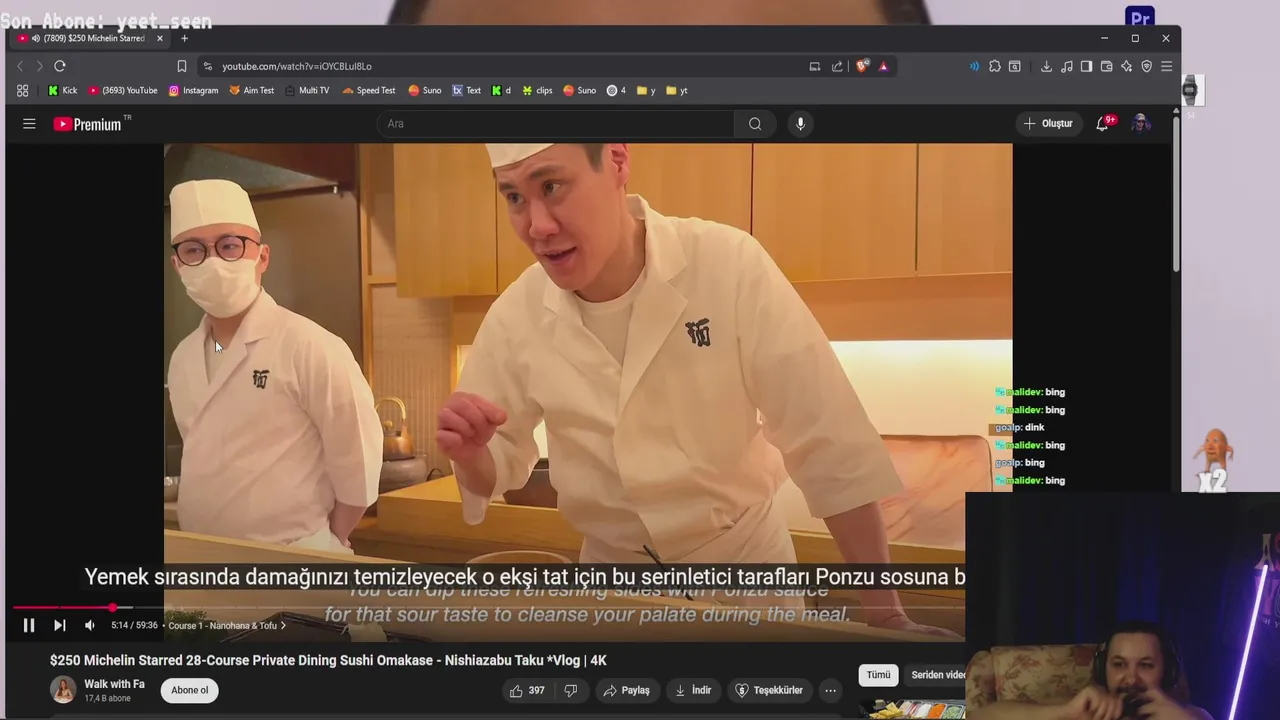Share the video via Paylaş
This screenshot has width=1280, height=720.
626,690
